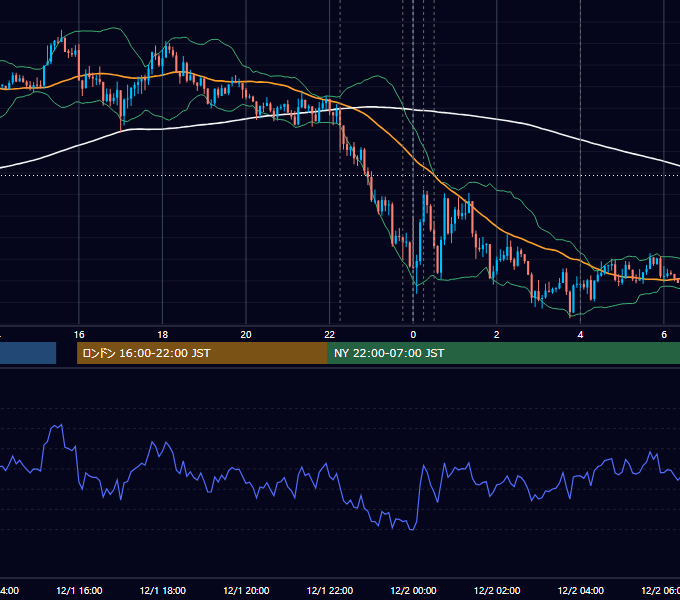The image size is (680, 600).
Task: Click the 12/1 22:00 date label
Action: (x=330, y=590)
